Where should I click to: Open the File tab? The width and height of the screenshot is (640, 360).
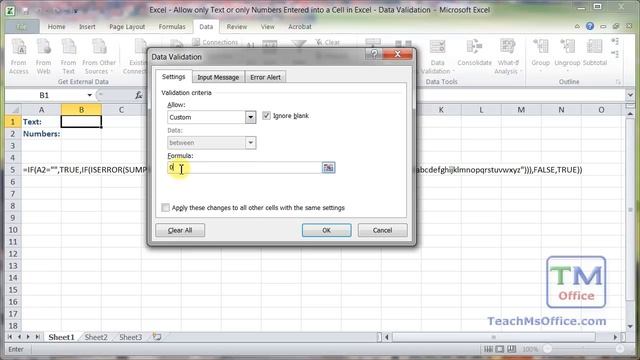coord(22,27)
